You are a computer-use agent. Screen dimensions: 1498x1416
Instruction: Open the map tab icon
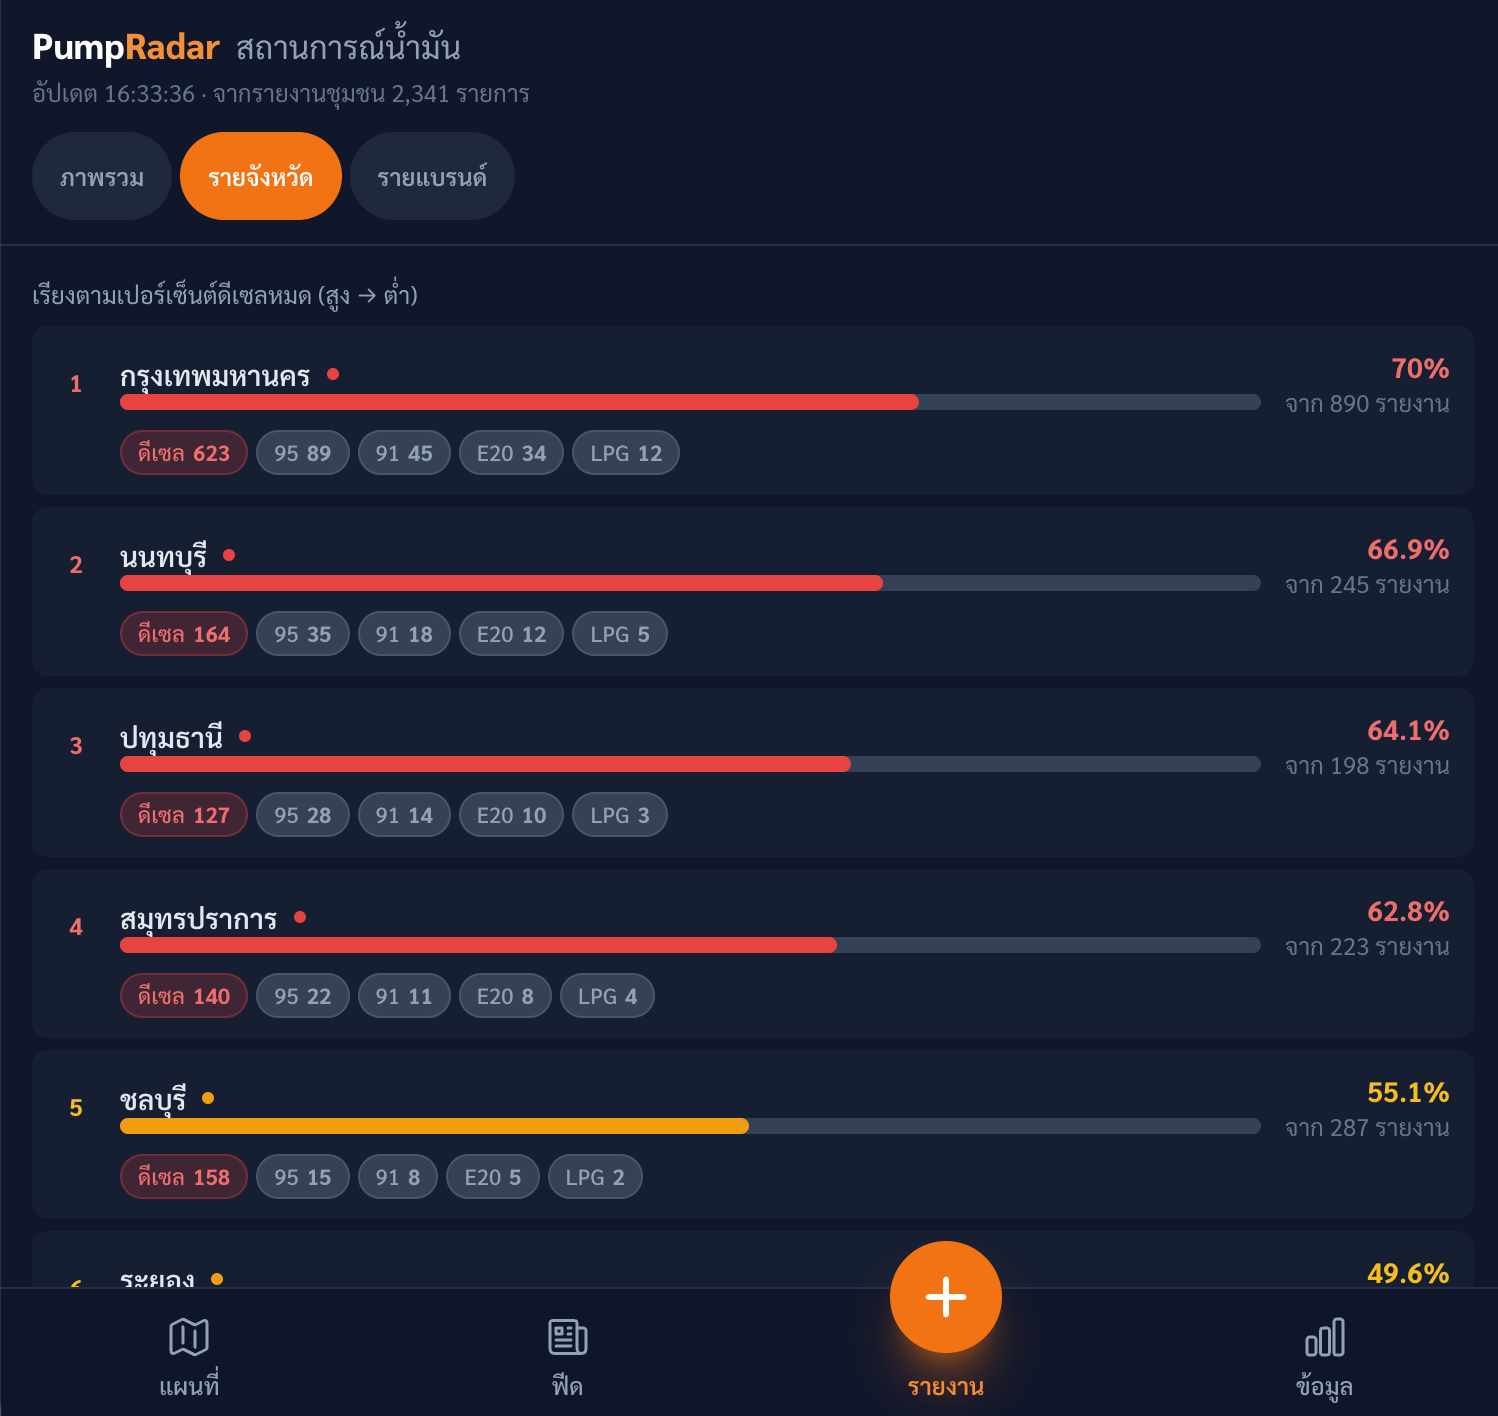click(x=189, y=1337)
